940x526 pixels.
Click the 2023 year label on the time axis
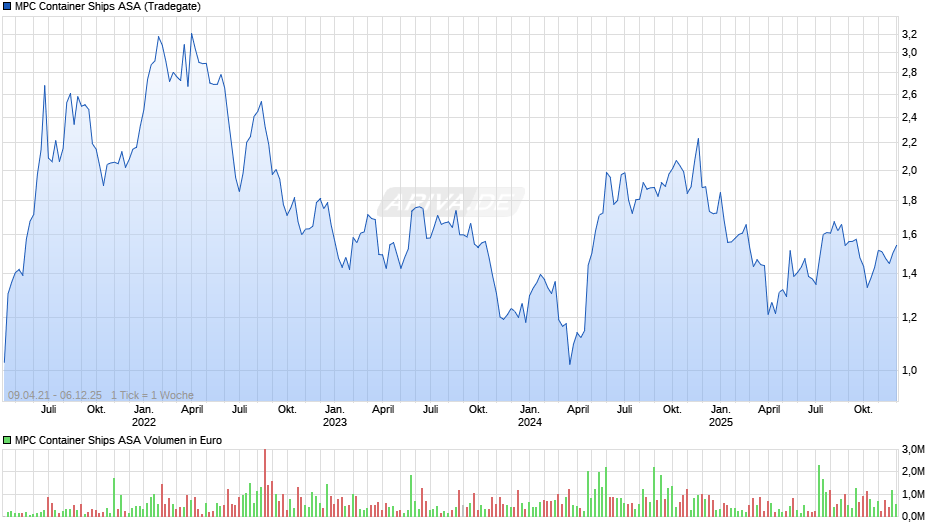[335, 422]
